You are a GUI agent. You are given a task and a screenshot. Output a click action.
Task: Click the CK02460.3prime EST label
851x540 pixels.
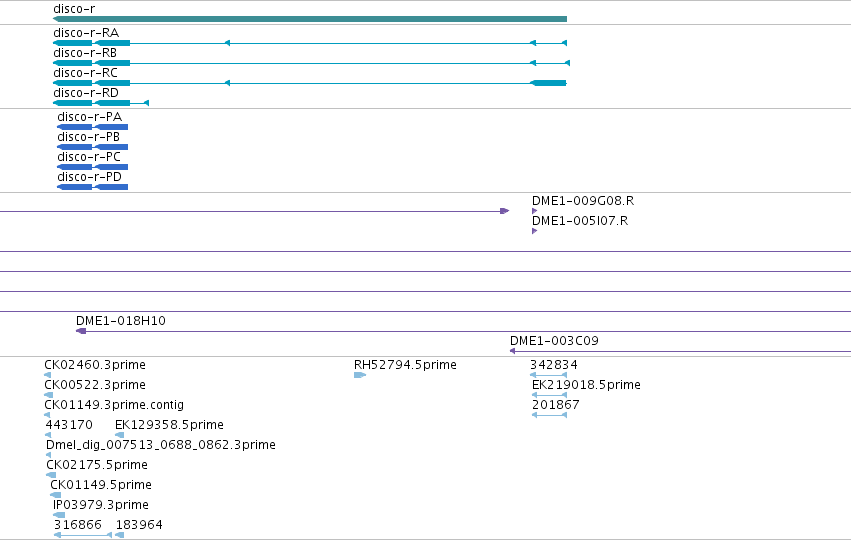coord(95,365)
